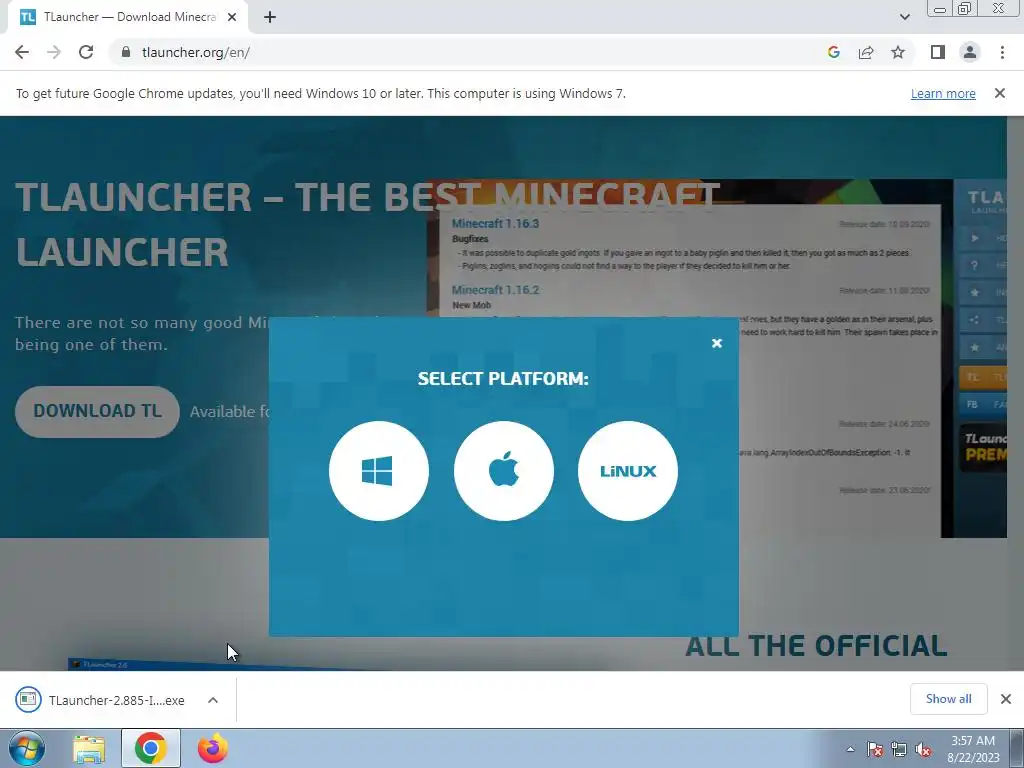Click the TLauncher heading text
Viewport: 1024px width, 768px height.
coord(367,225)
